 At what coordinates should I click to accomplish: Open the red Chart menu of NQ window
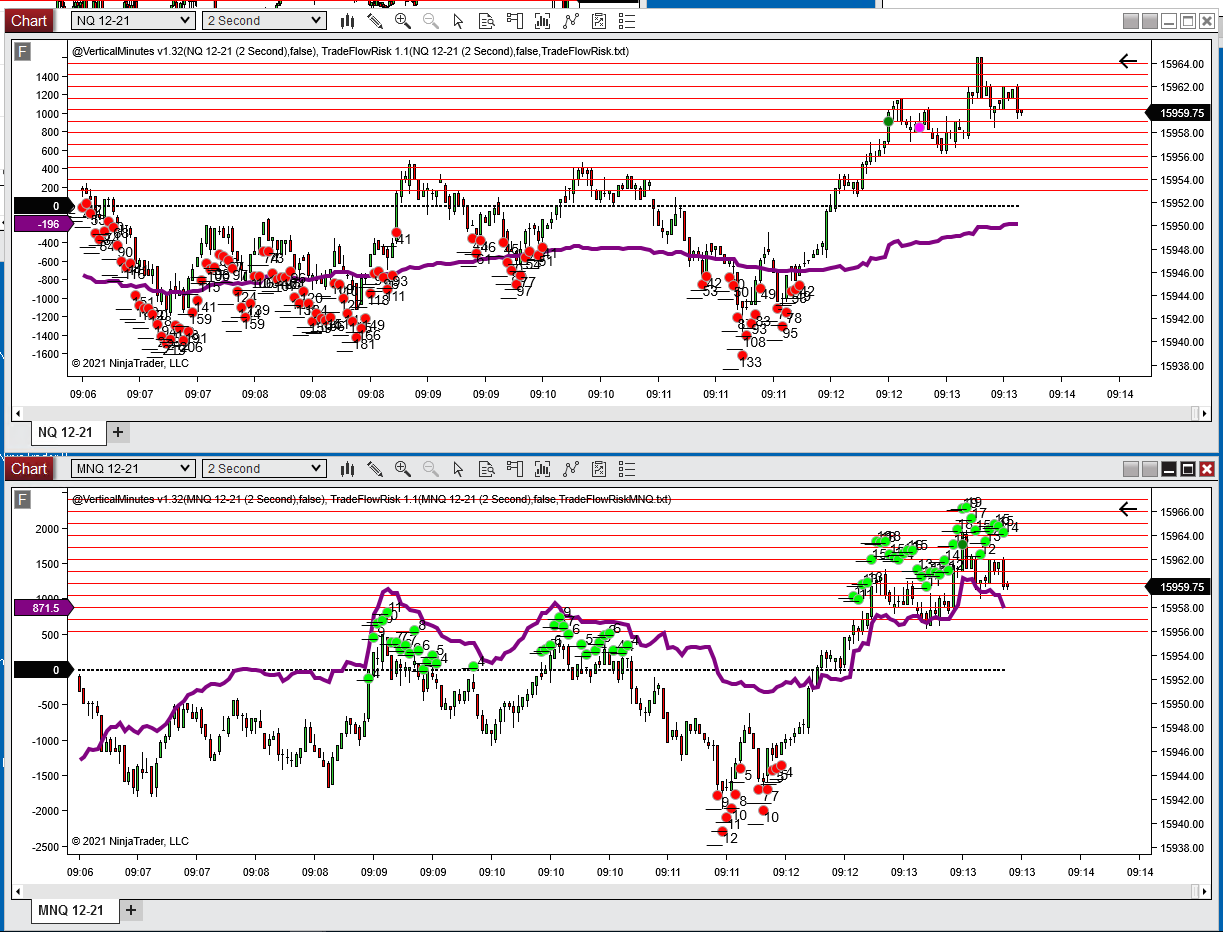(28, 20)
